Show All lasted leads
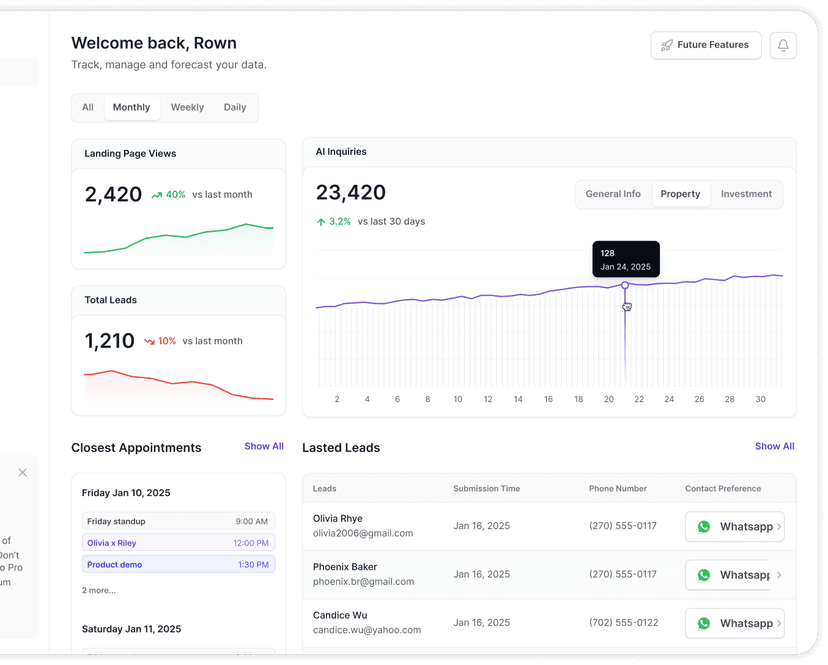 [774, 447]
